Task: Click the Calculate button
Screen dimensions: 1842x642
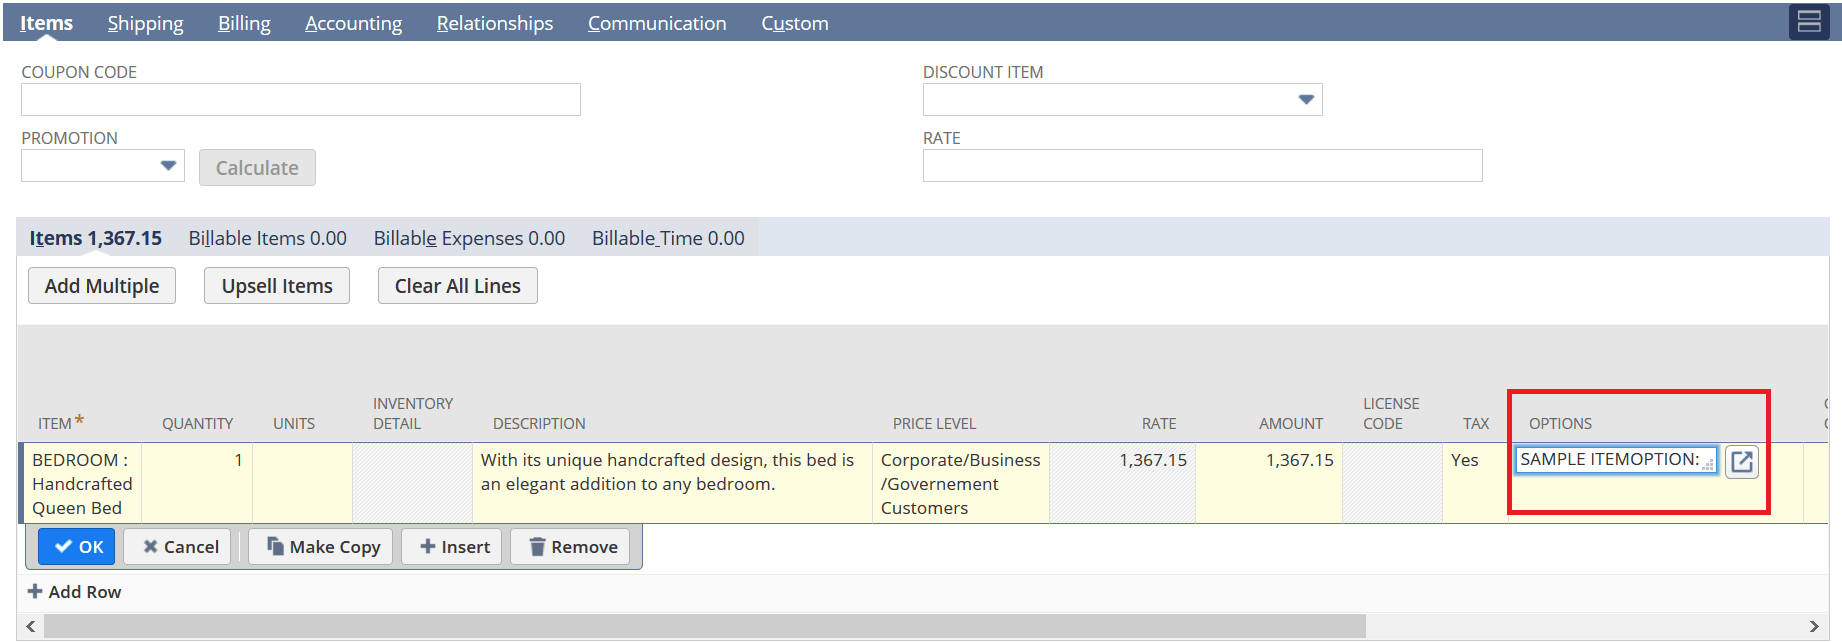Action: (257, 167)
